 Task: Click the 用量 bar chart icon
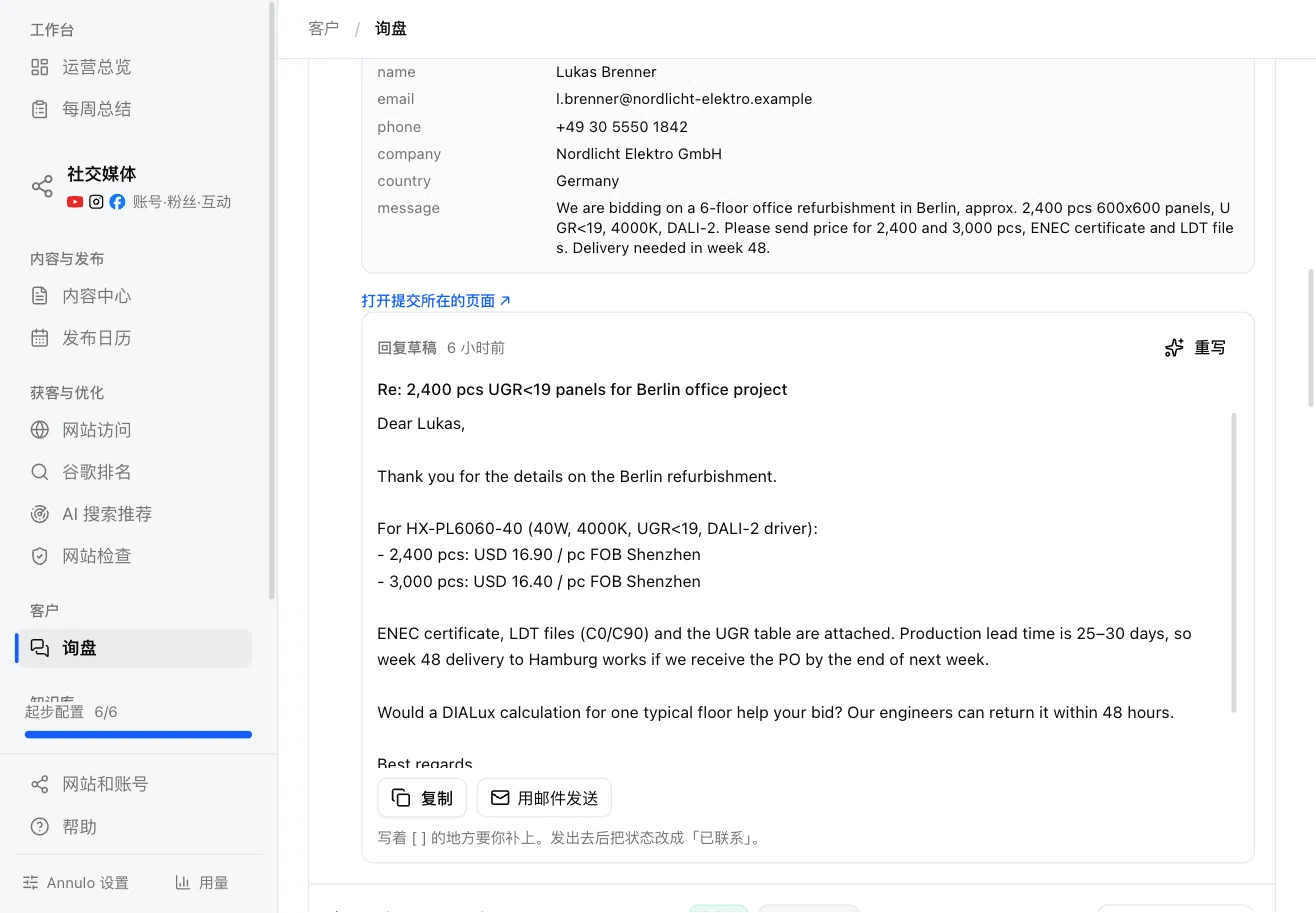coord(183,882)
